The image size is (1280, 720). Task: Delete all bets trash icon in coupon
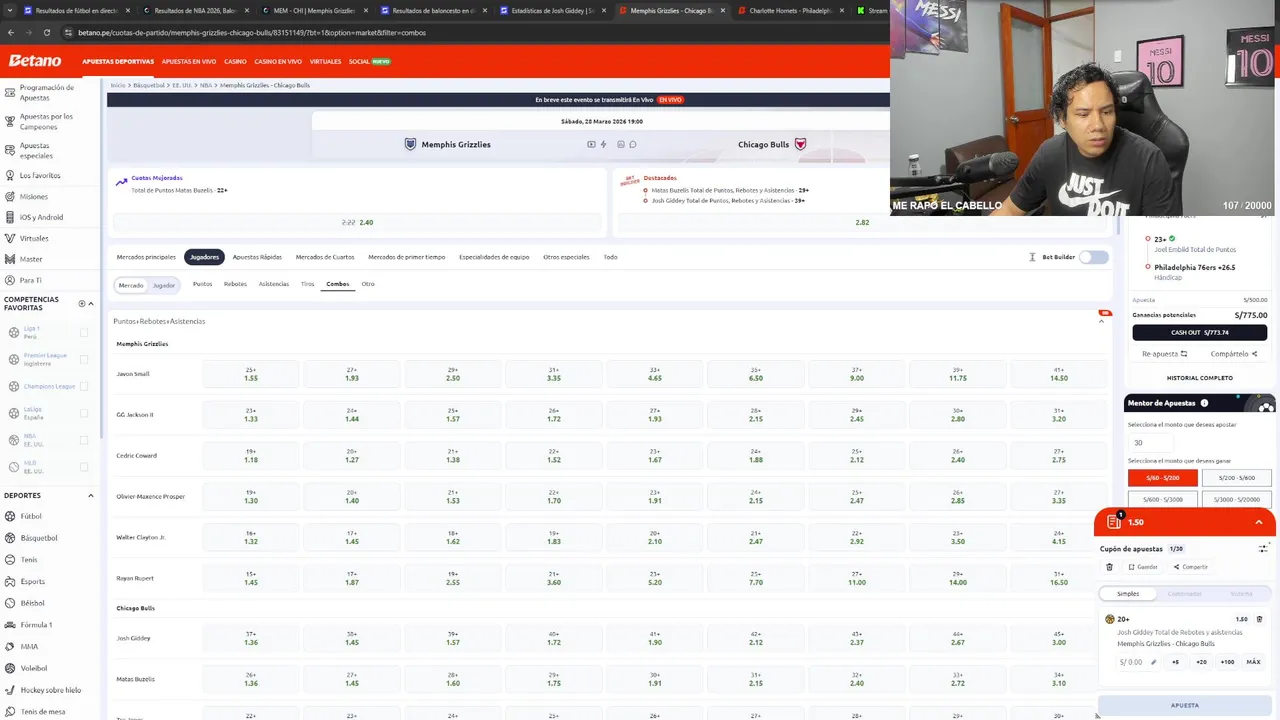tap(1109, 567)
